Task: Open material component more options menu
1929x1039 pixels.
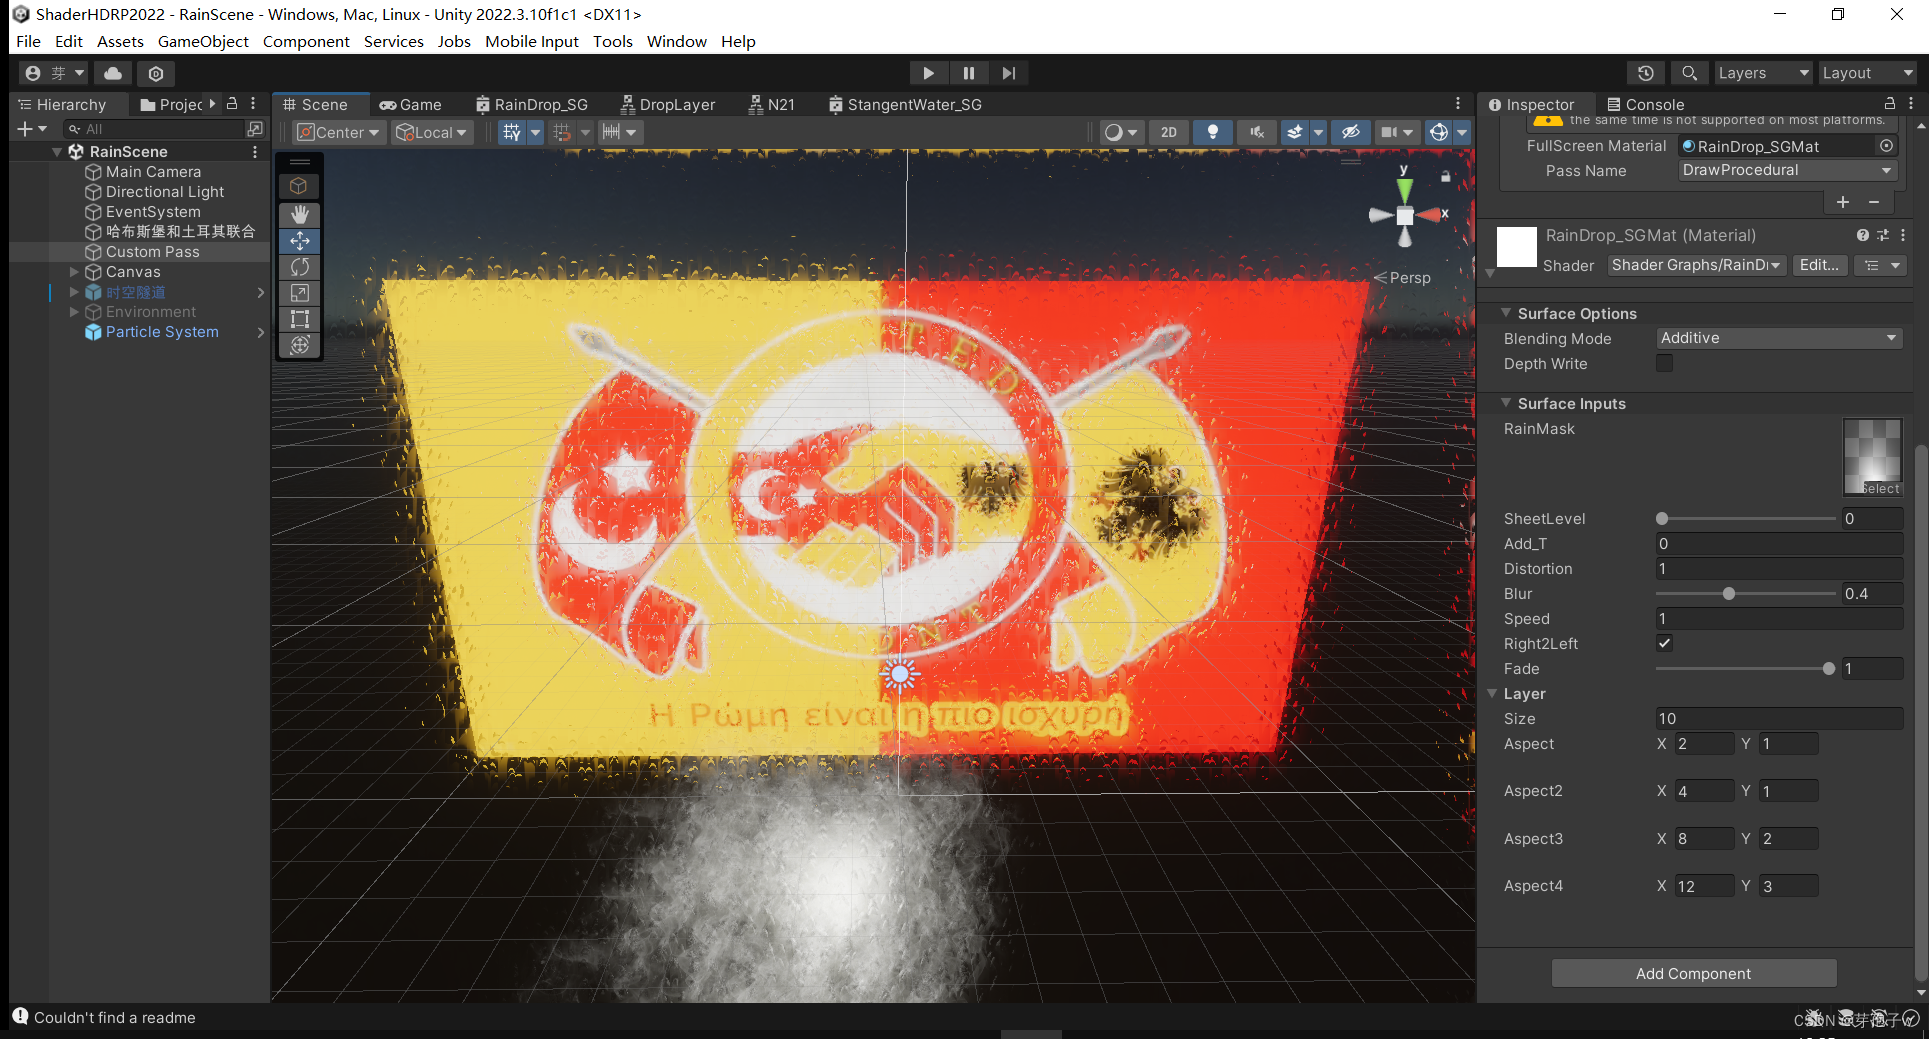Action: 1903,235
